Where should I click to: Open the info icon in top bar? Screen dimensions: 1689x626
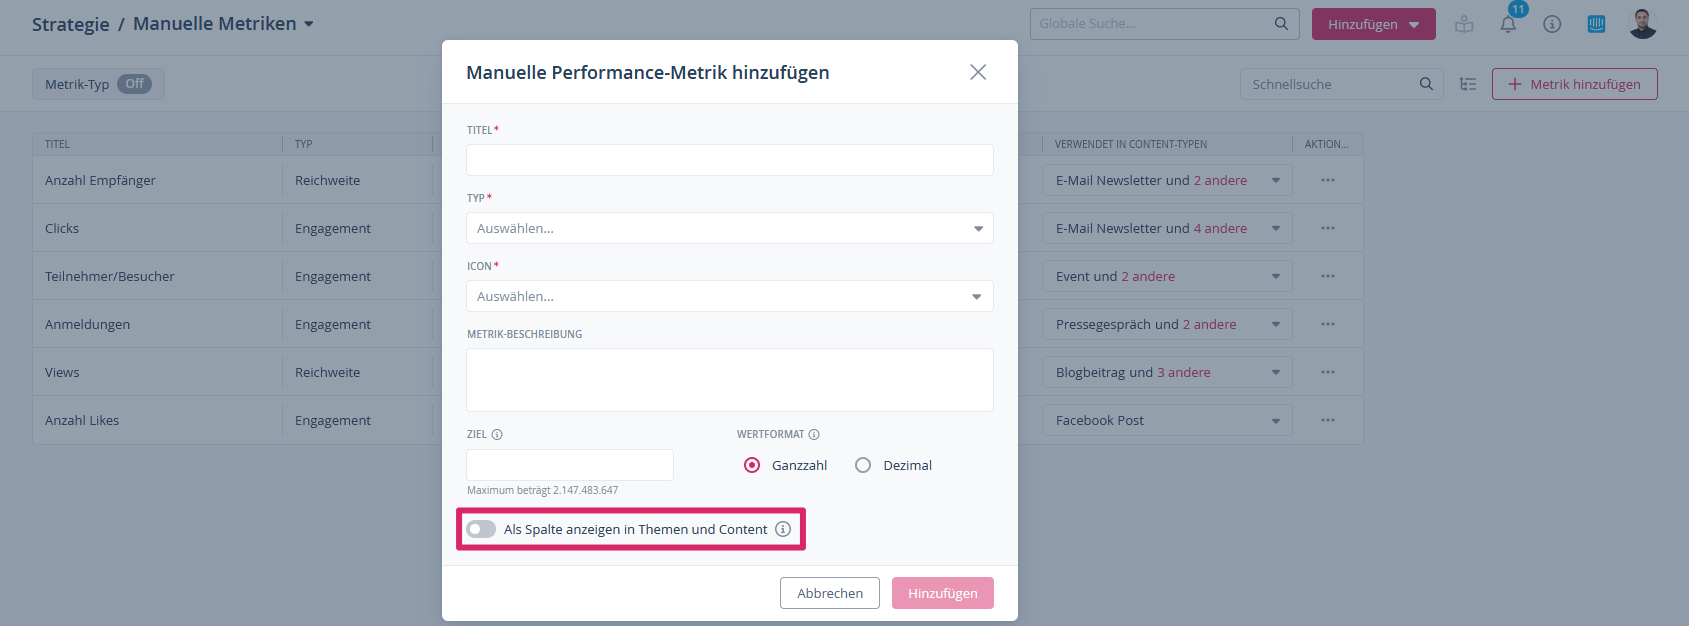(x=1552, y=24)
